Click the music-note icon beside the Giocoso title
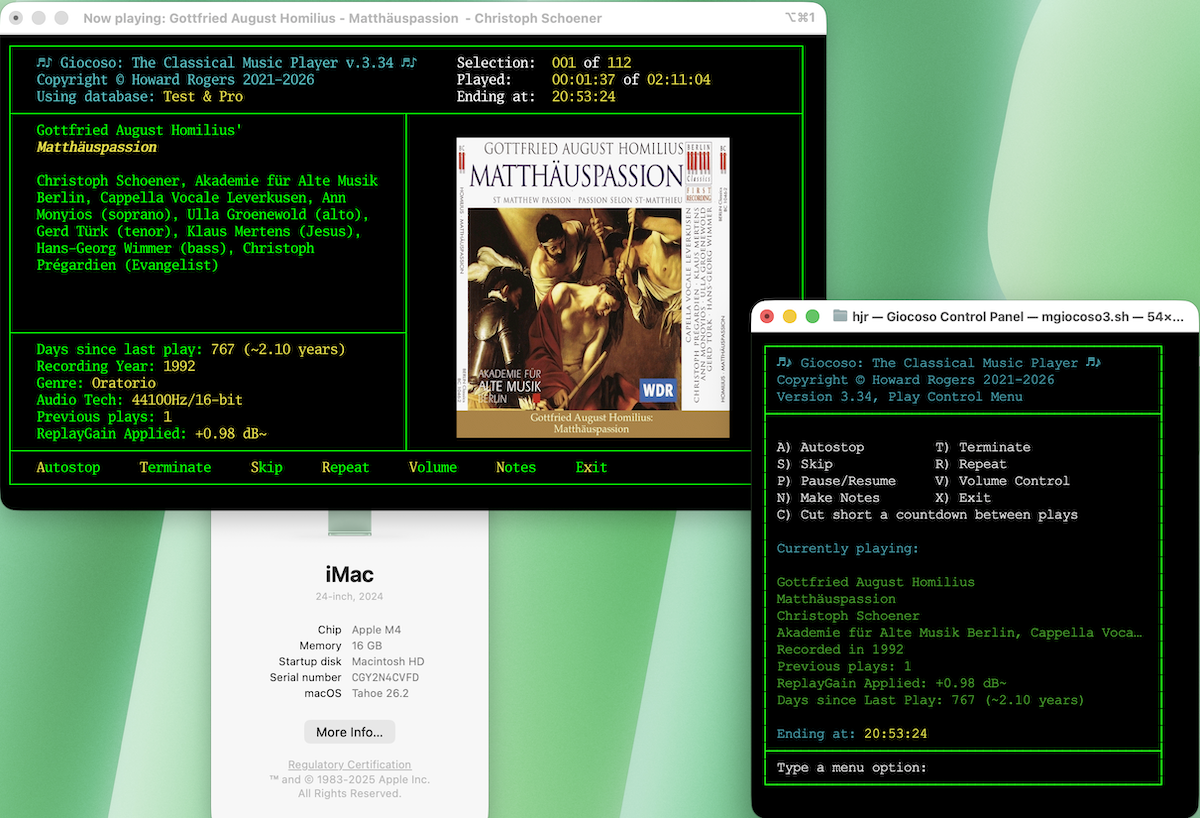Viewport: 1200px width, 818px height. (42, 61)
